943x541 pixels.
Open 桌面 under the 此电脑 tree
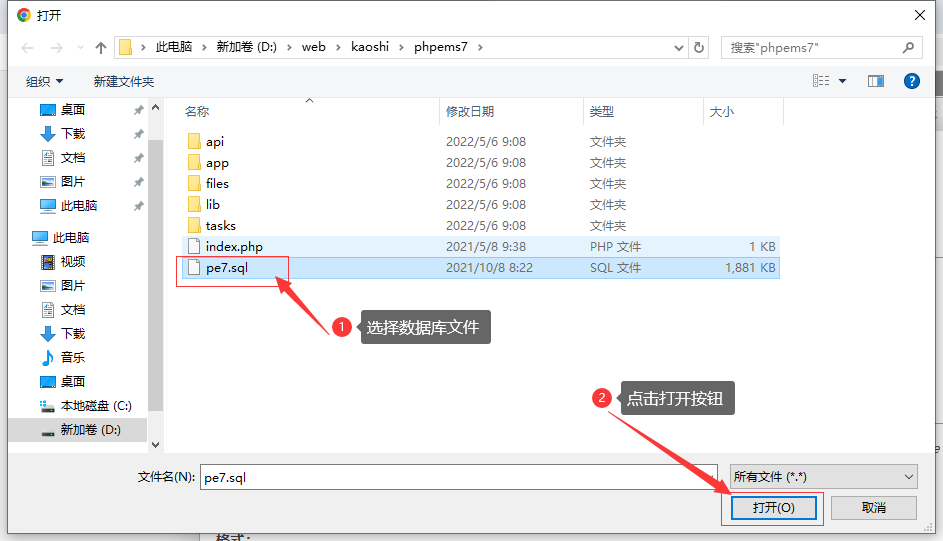tap(73, 382)
